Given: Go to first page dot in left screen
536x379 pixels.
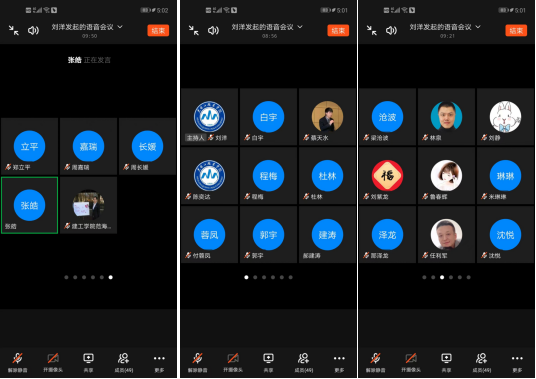Looking at the screenshot, I should [x=66, y=277].
